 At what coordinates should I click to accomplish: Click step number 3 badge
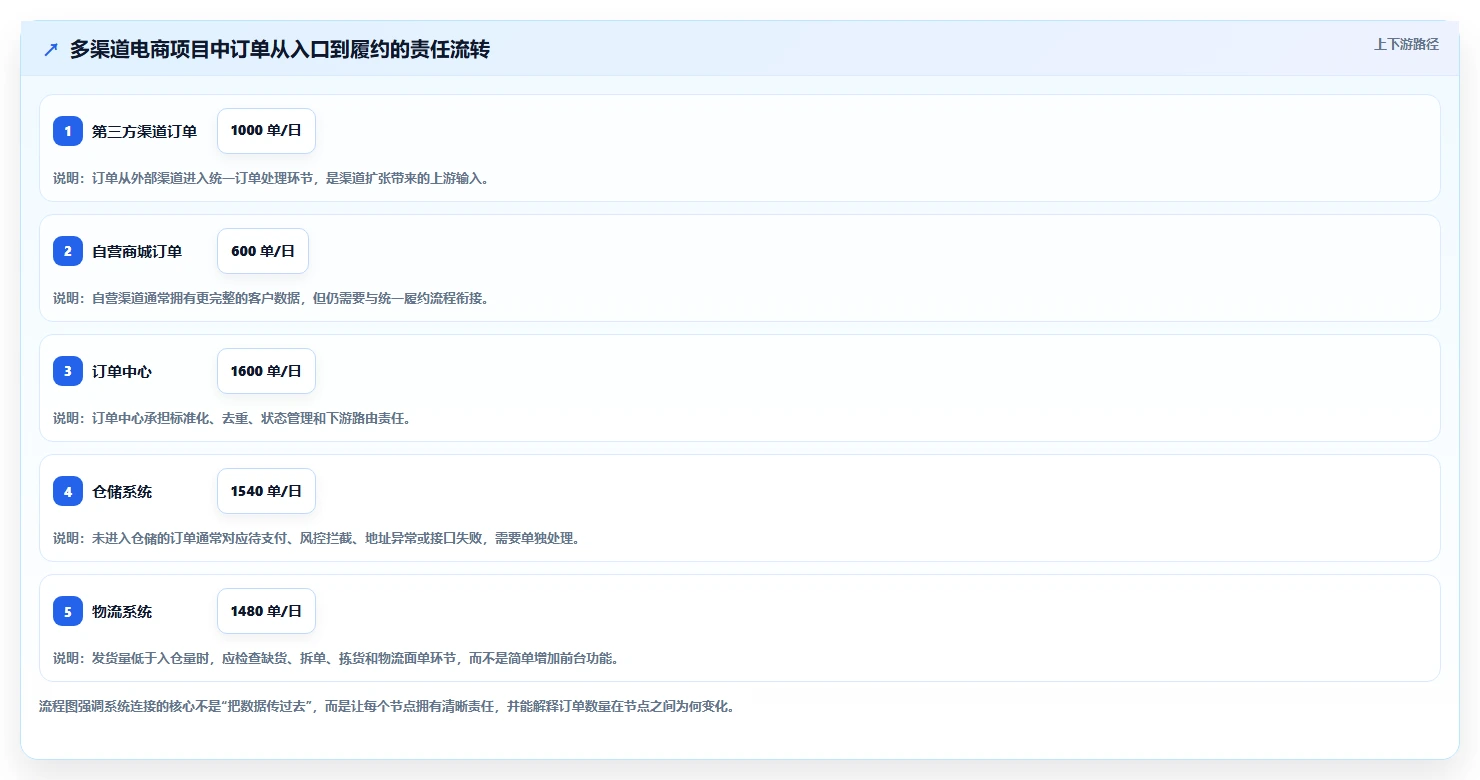(68, 371)
